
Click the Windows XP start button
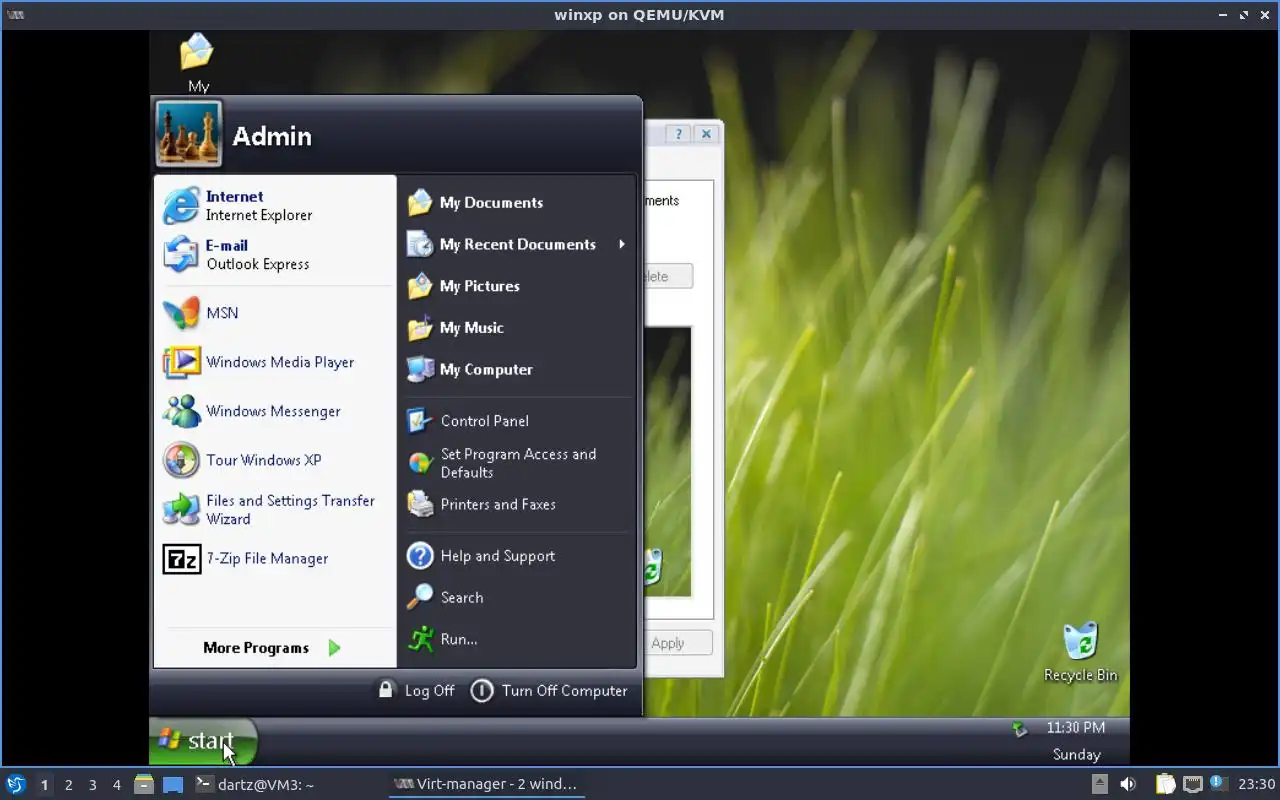[203, 741]
